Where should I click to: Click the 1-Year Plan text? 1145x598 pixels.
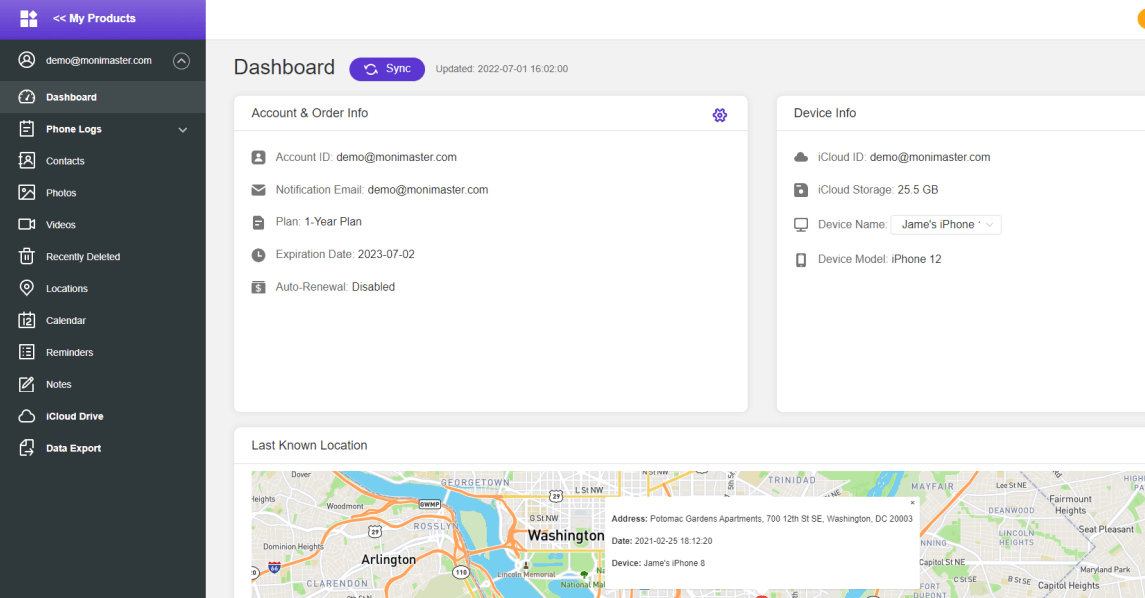[x=333, y=221]
